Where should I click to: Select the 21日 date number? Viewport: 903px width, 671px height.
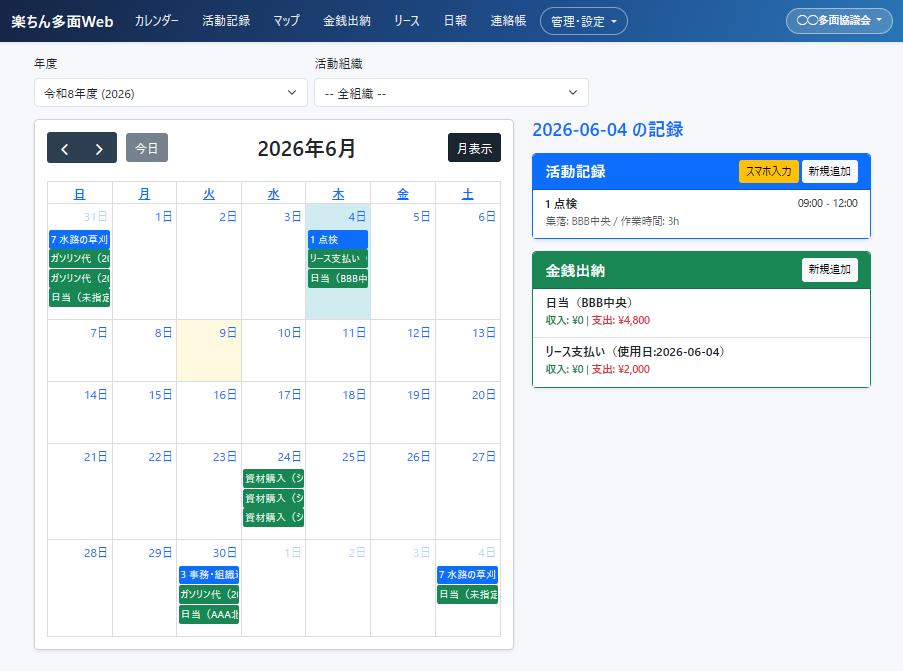(x=96, y=457)
